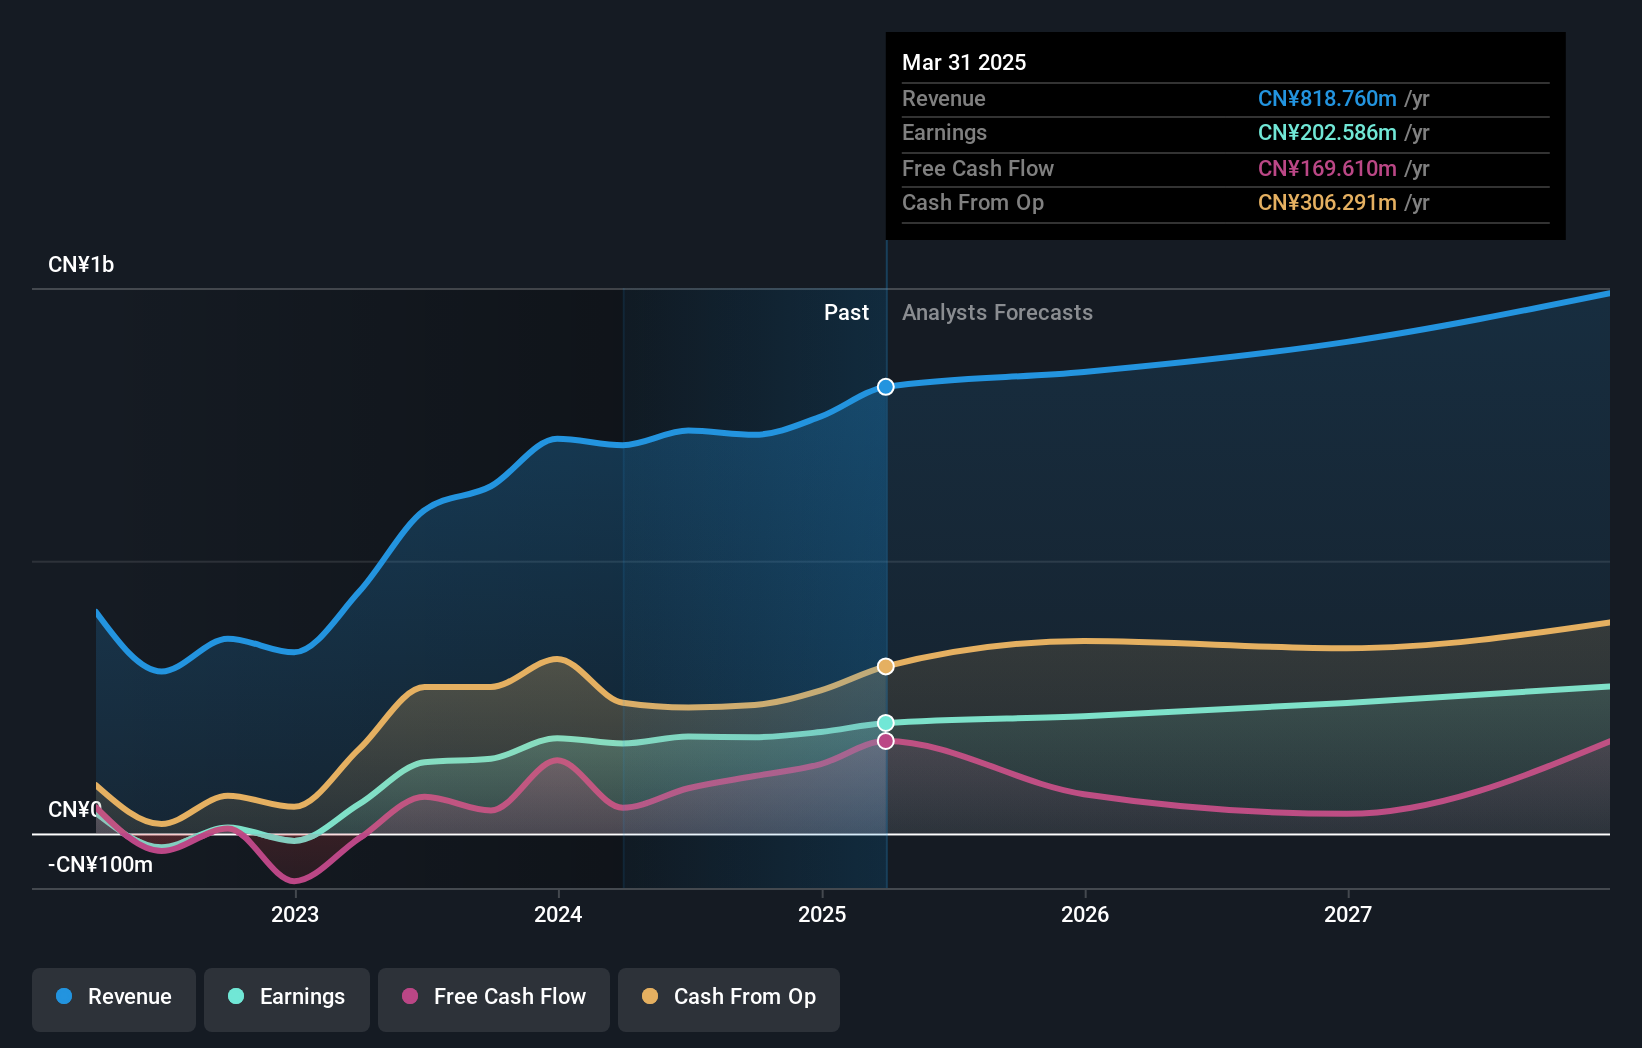Click the CN¥306.291m cash from op value
The height and width of the screenshot is (1048, 1642).
(x=1327, y=203)
